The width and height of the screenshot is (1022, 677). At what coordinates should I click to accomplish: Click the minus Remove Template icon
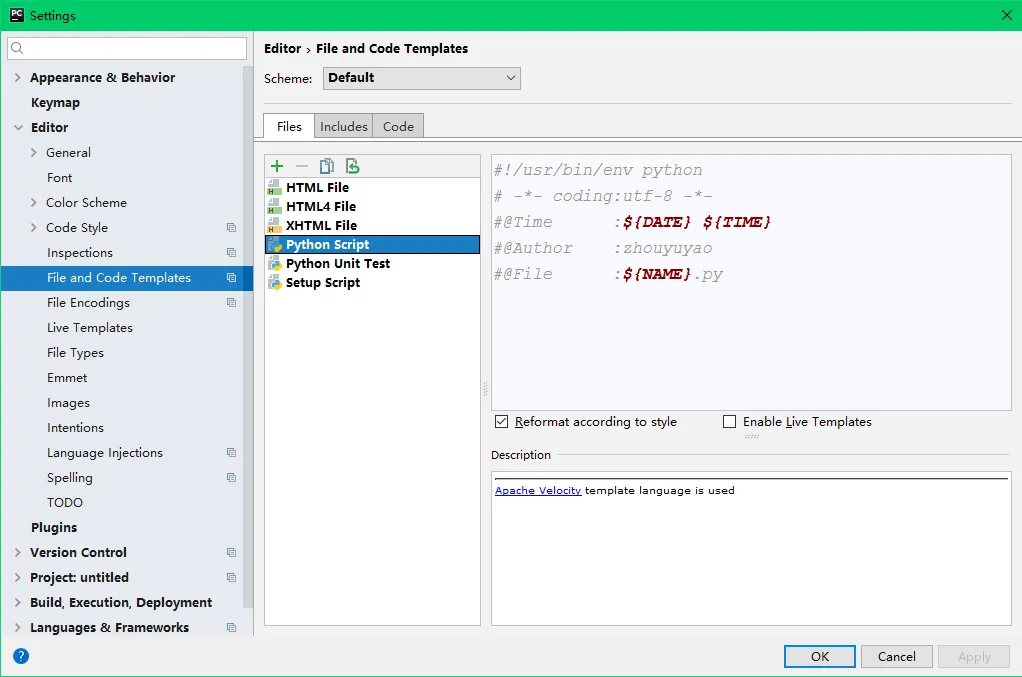(x=302, y=166)
